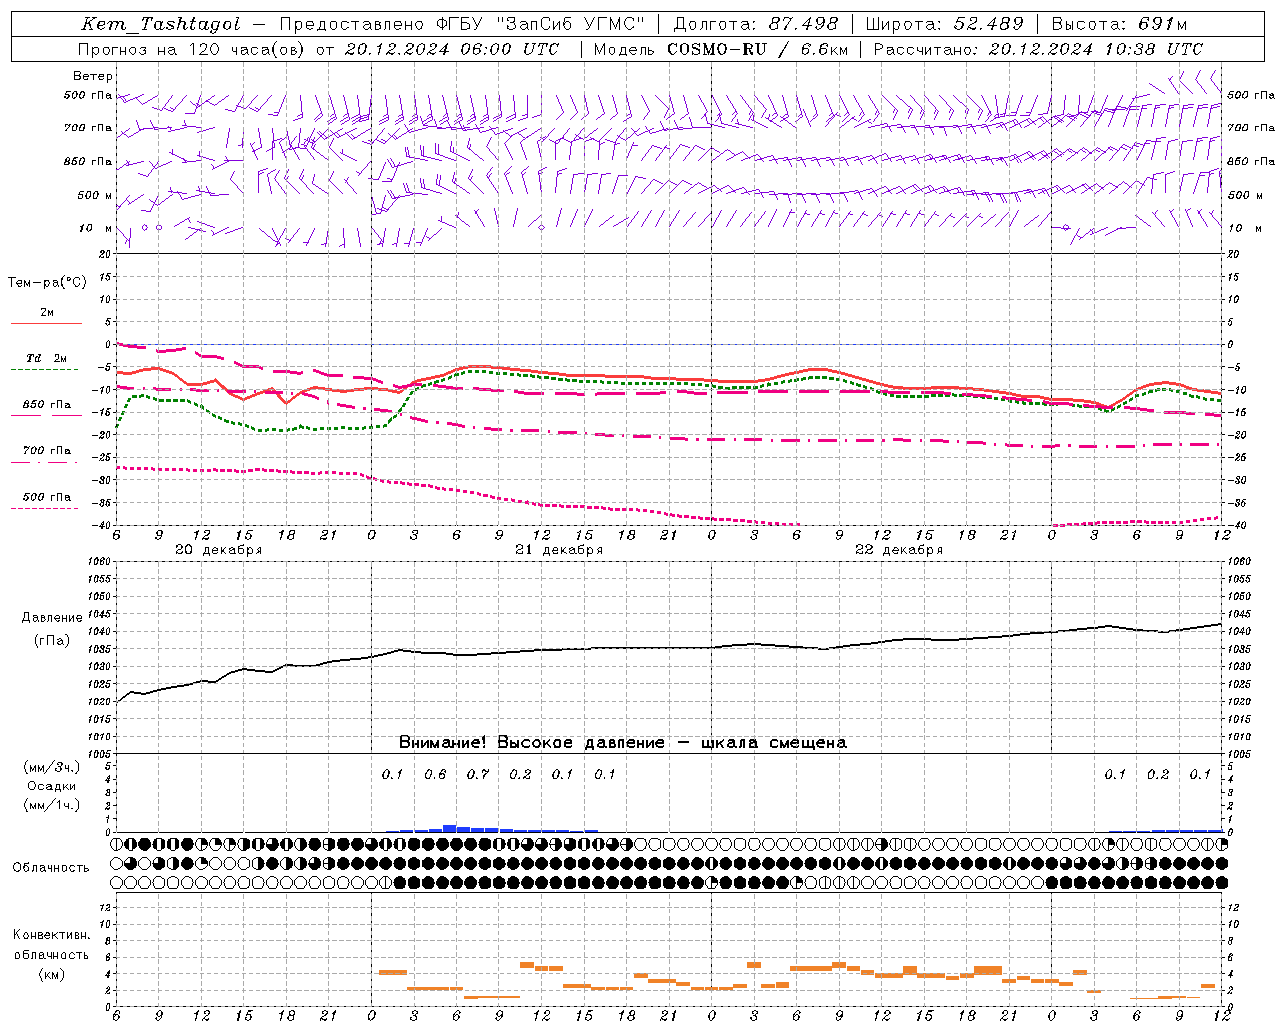1280x1024 pixels.
Task: Click the Модель COSMO-RU / 6.6км text
Action: [720, 49]
